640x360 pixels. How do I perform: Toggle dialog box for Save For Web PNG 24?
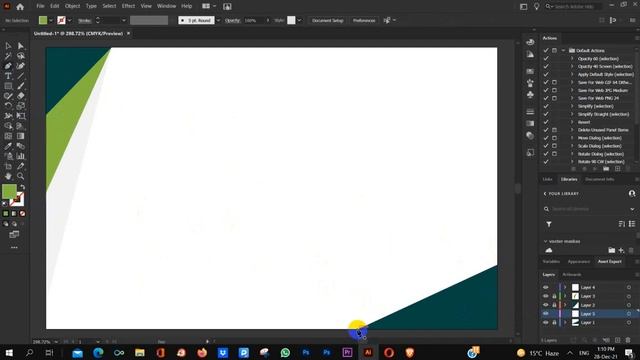pos(554,98)
